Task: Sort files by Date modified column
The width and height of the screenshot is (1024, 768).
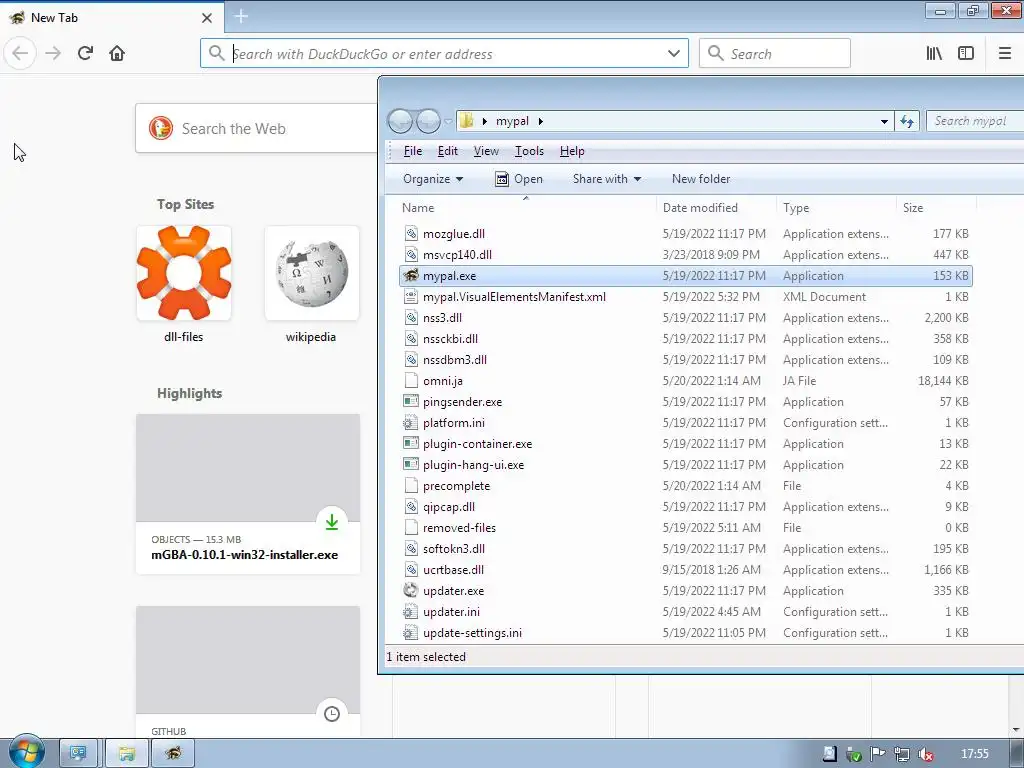Action: tap(716, 208)
